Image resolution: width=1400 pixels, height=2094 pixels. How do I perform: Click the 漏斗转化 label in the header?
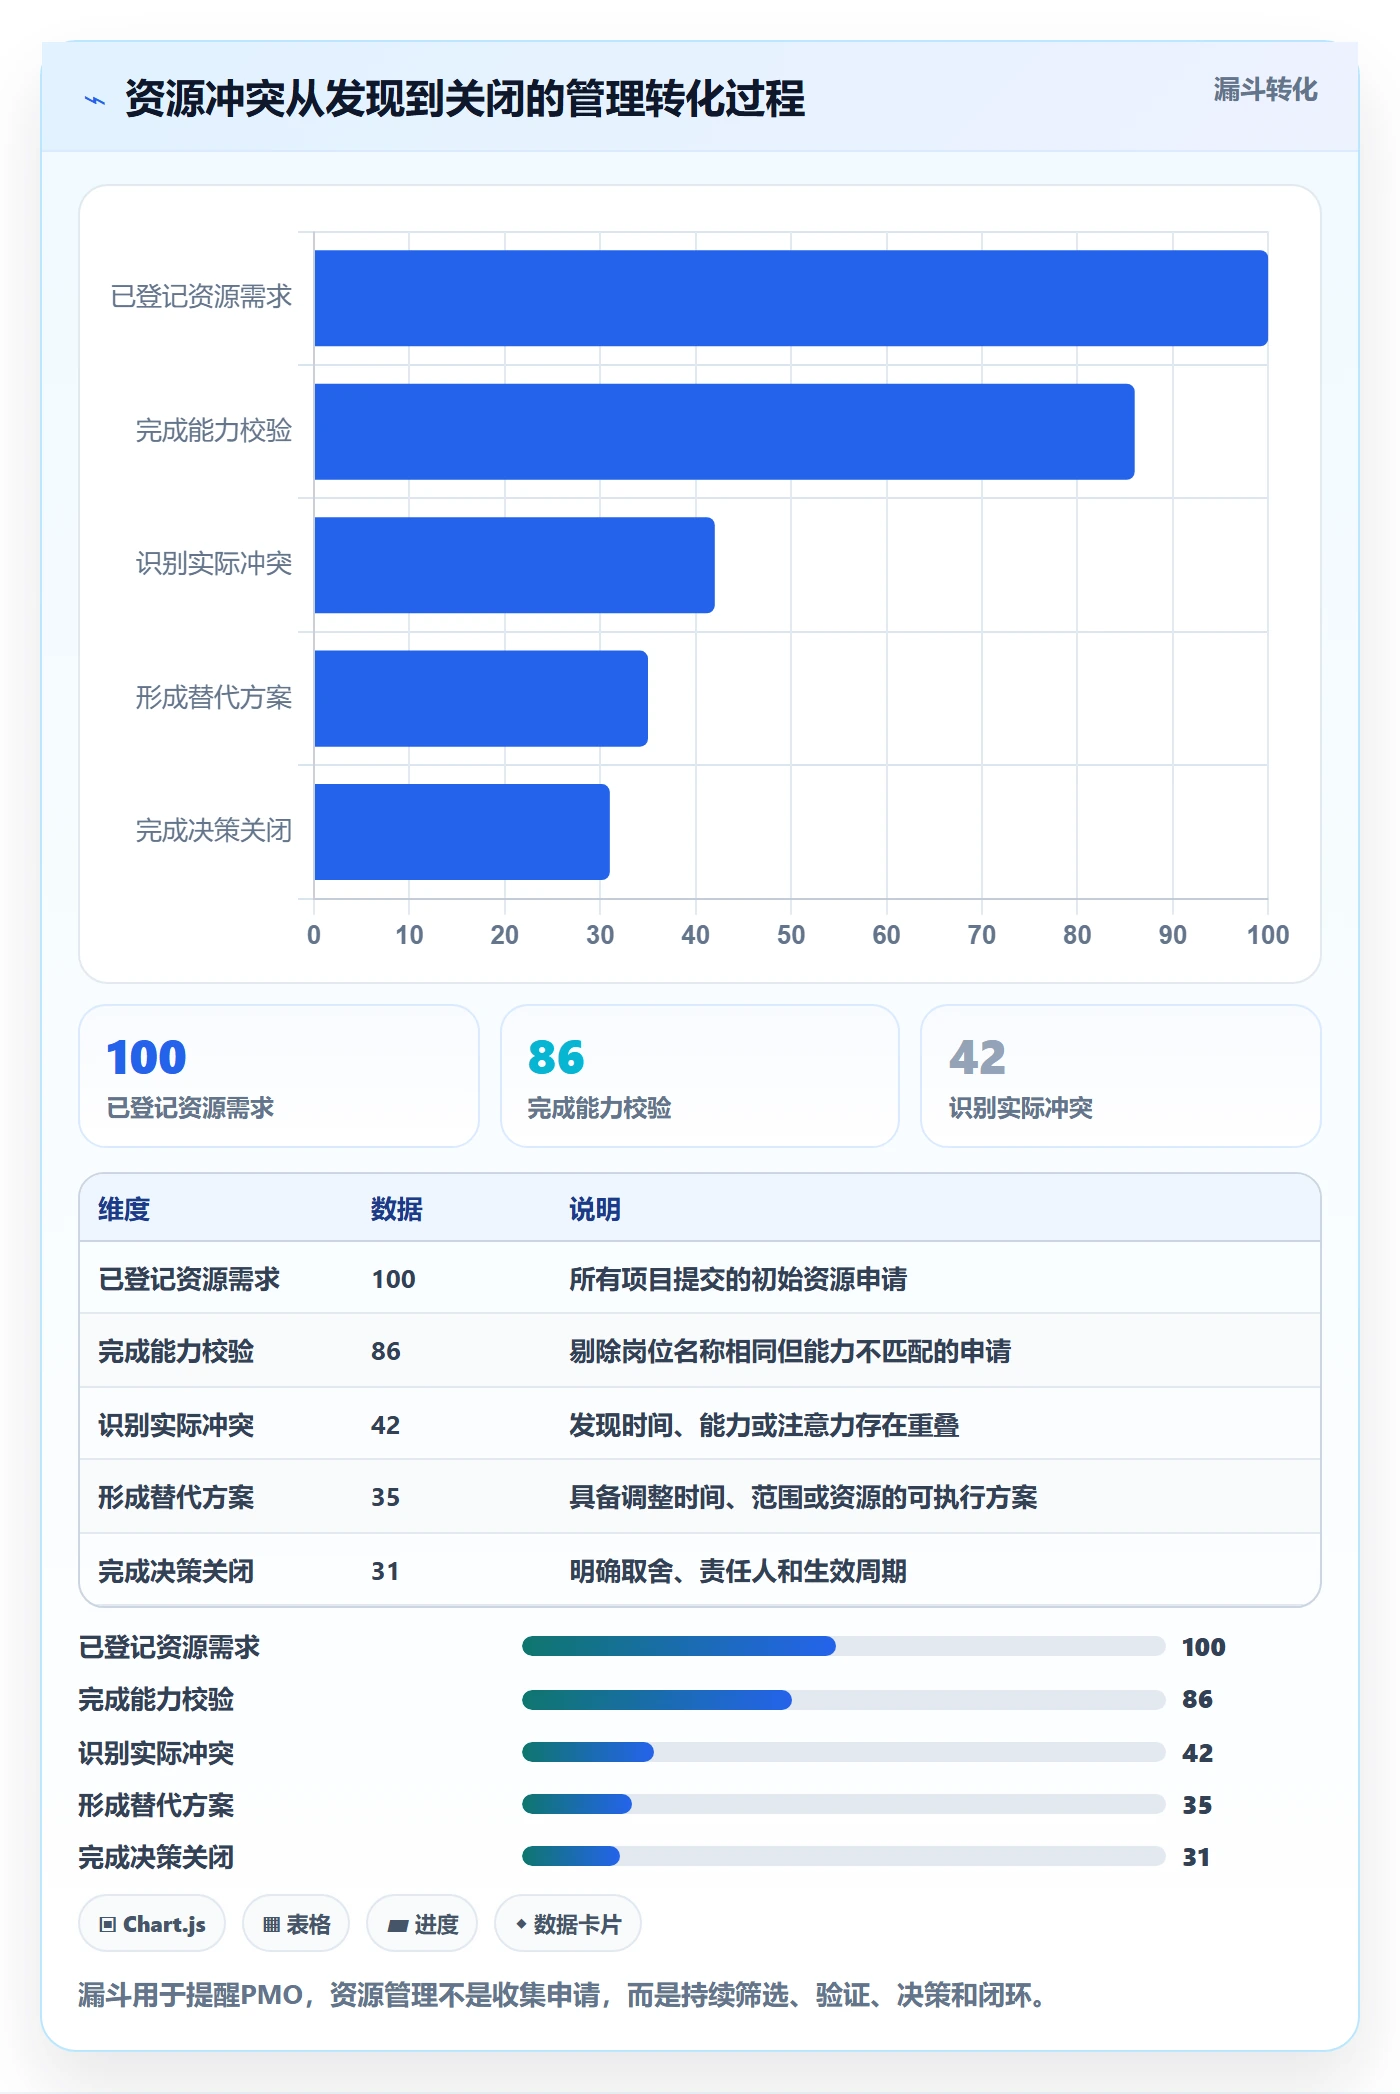point(1265,90)
